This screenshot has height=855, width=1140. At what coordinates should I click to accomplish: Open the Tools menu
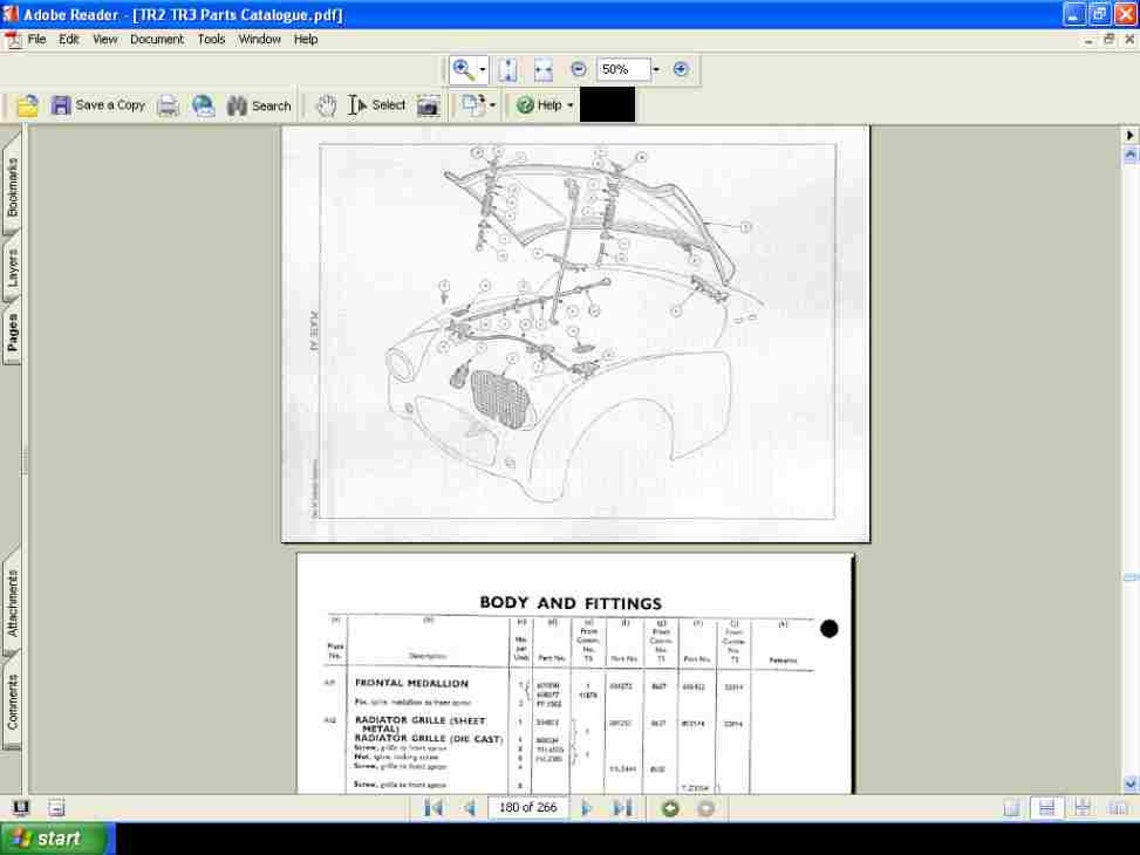pyautogui.click(x=212, y=39)
